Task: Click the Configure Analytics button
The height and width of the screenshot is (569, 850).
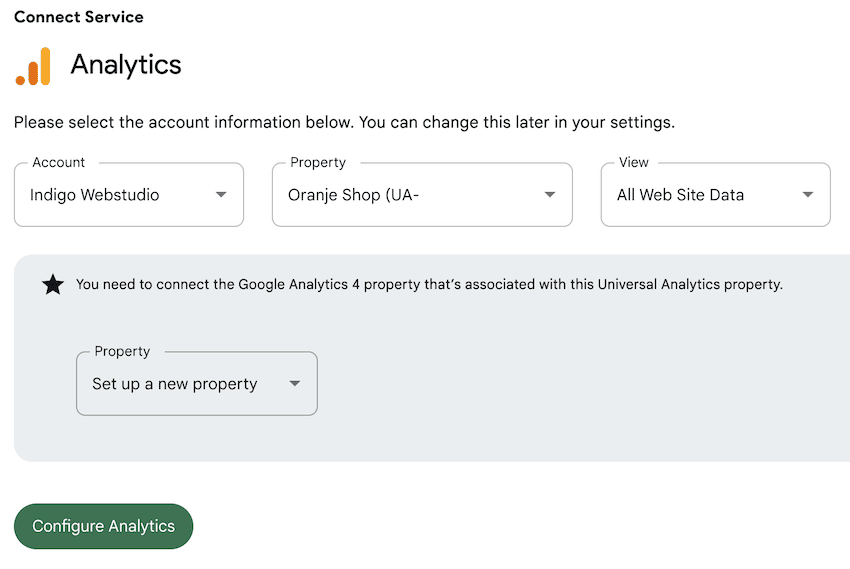Action: point(104,526)
